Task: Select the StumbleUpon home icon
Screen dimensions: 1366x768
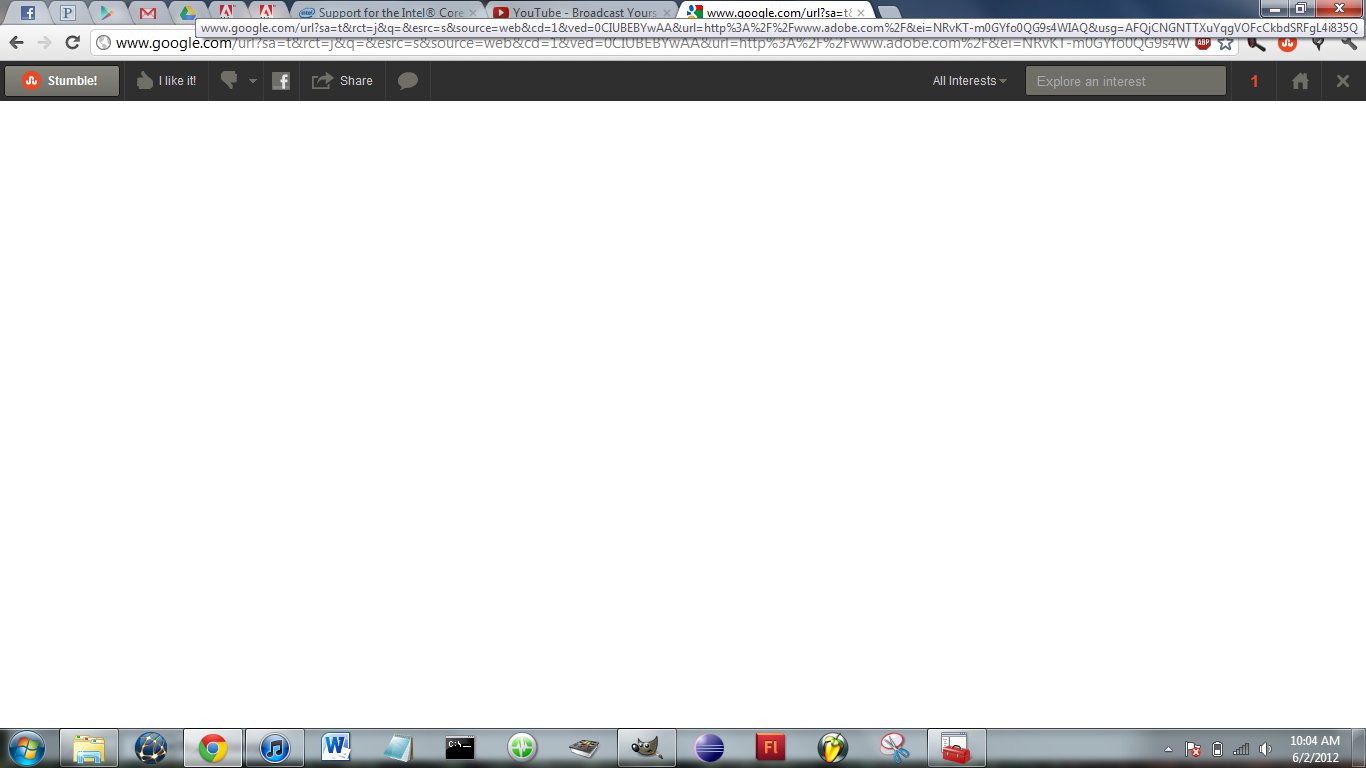Action: point(1299,80)
